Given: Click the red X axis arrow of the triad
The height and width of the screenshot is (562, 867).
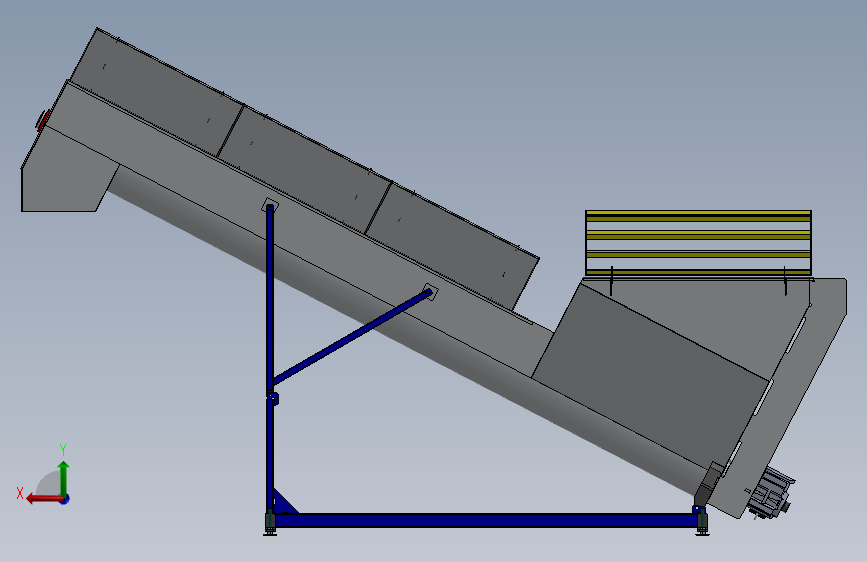Looking at the screenshot, I should click(x=44, y=499).
